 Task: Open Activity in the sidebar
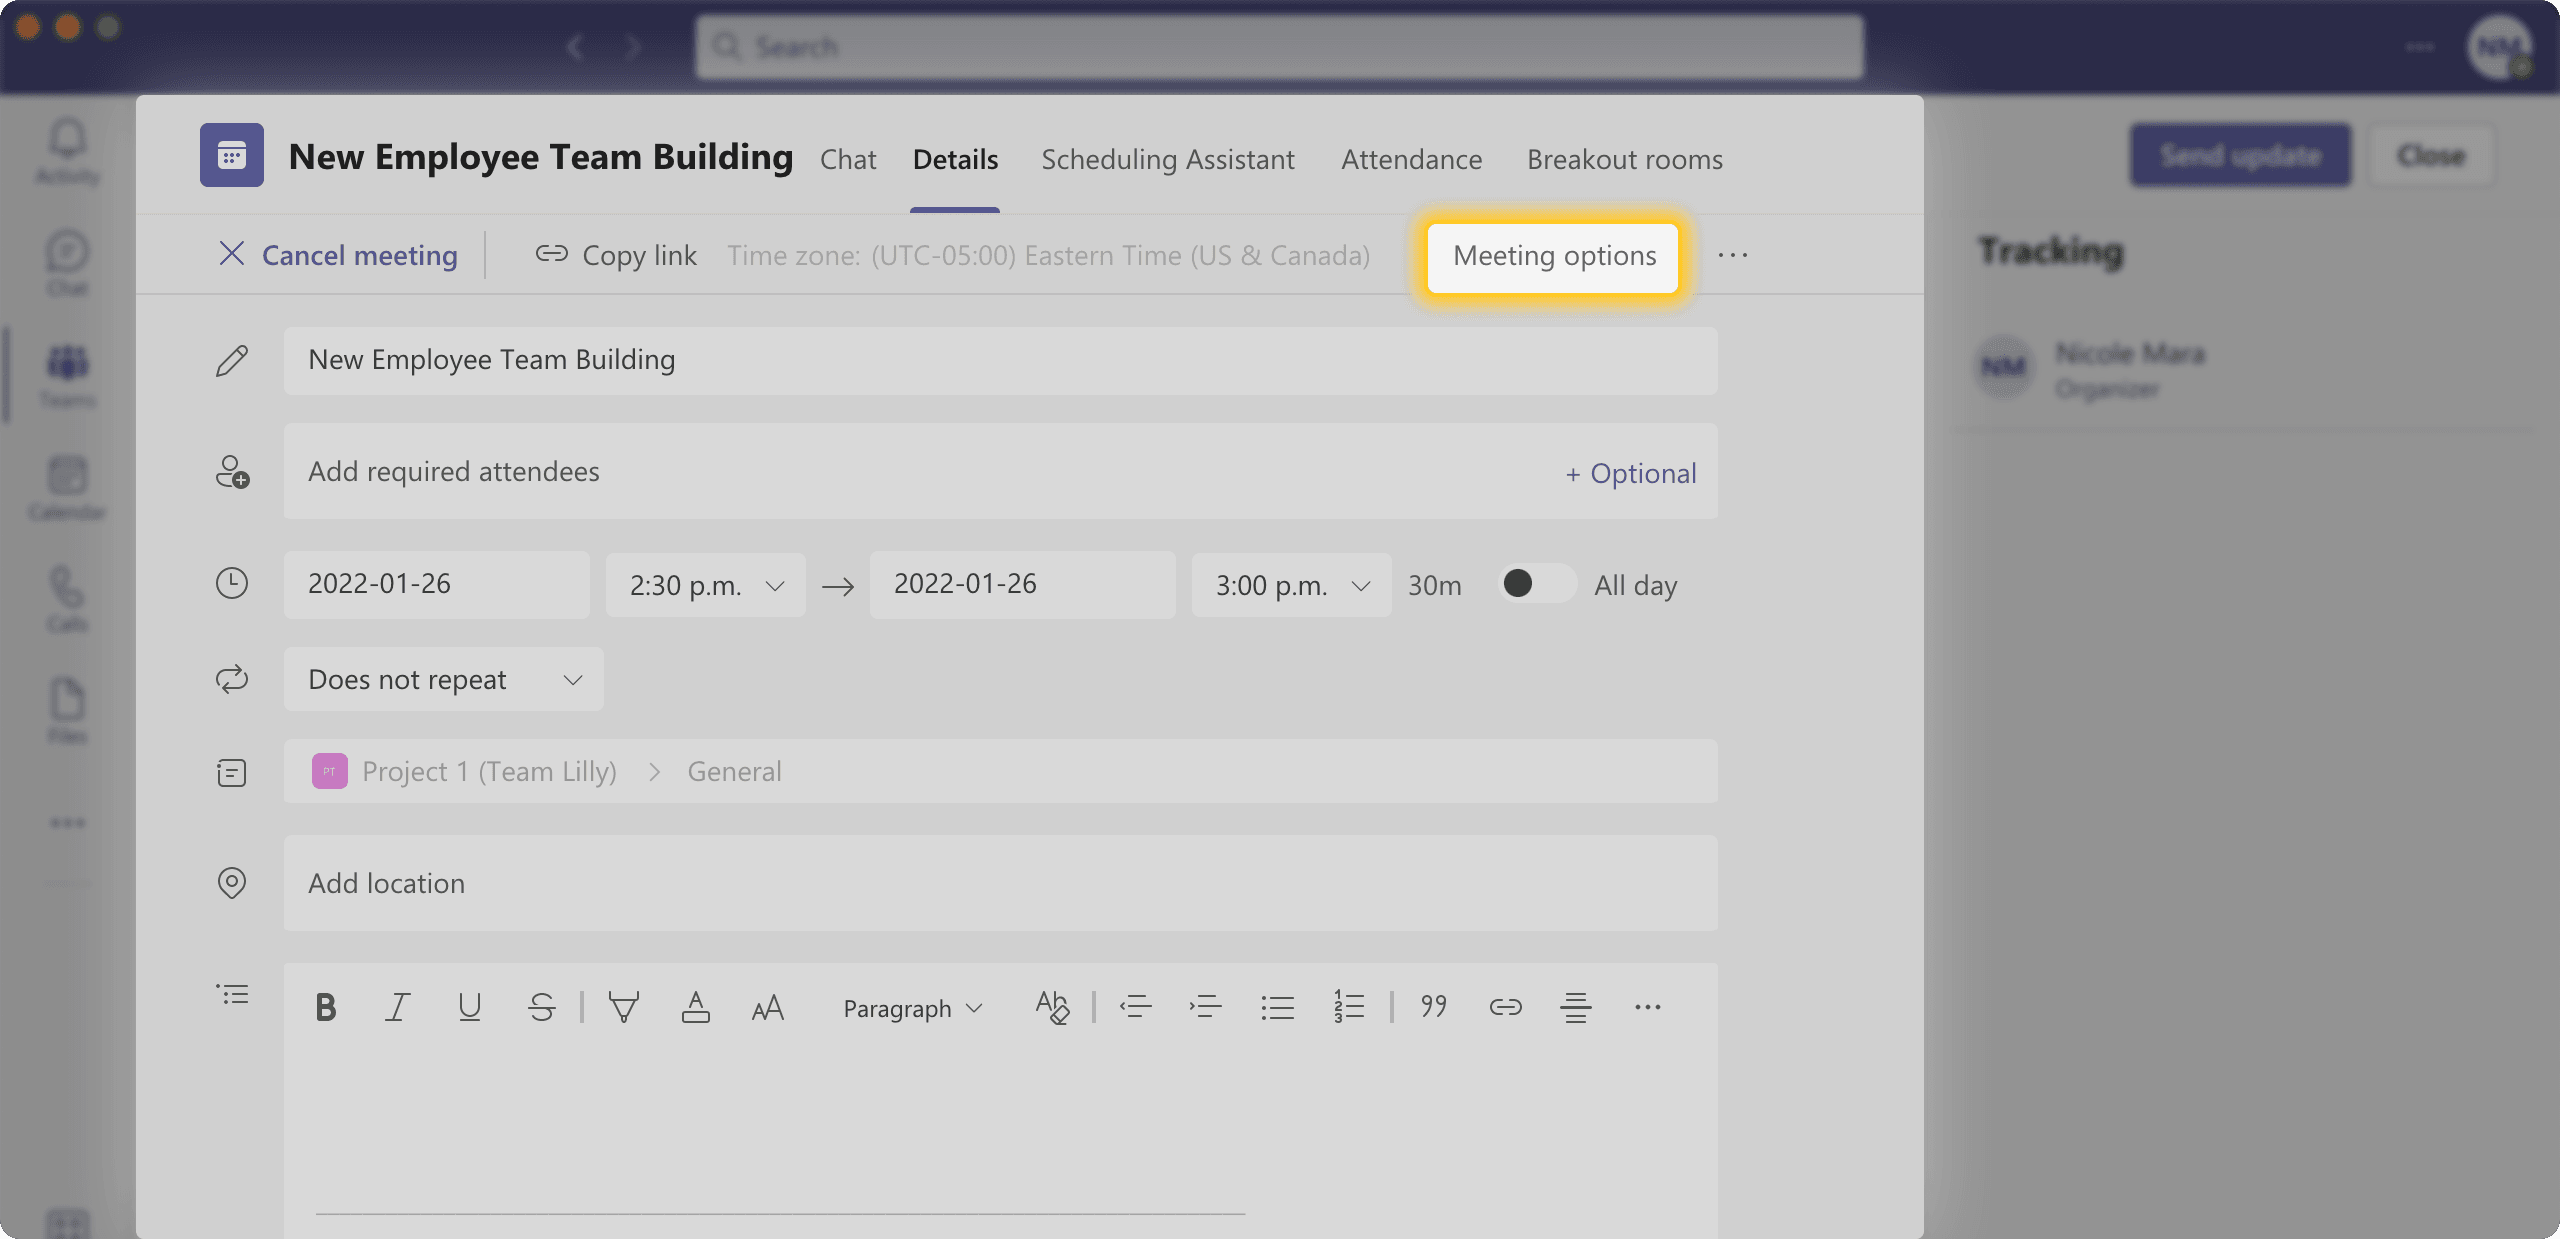click(x=68, y=151)
